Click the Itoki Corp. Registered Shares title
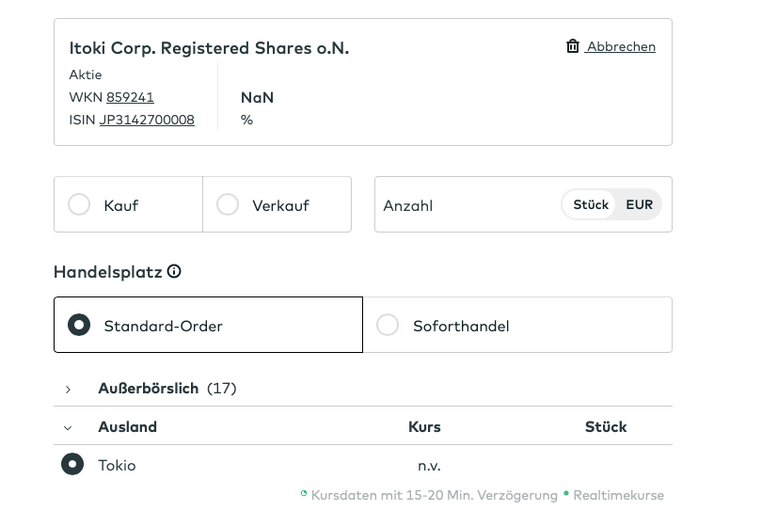 point(209,48)
